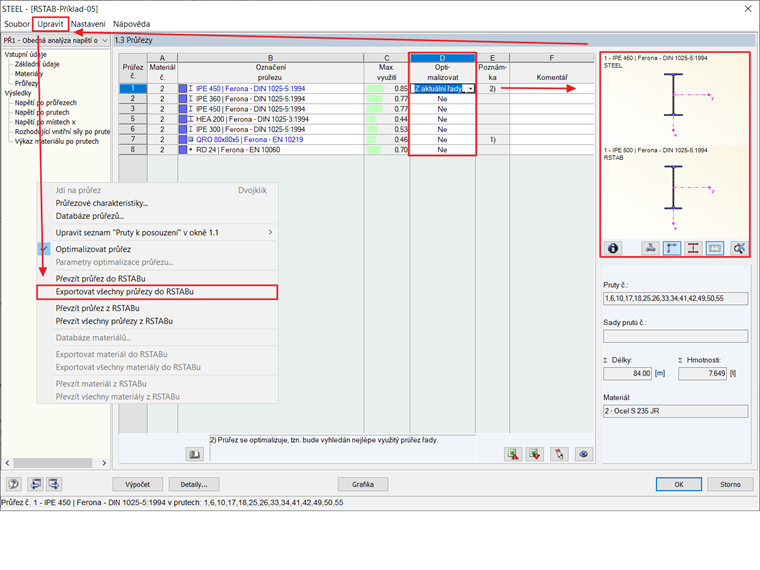Select Napětí po místech x tree item

coord(45,122)
